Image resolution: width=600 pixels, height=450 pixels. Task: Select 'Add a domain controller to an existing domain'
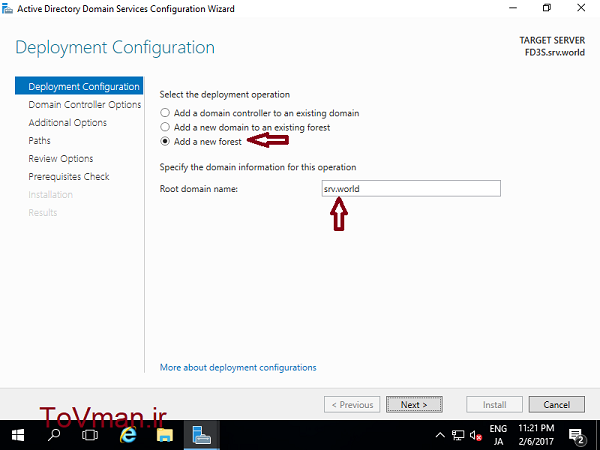(165, 113)
